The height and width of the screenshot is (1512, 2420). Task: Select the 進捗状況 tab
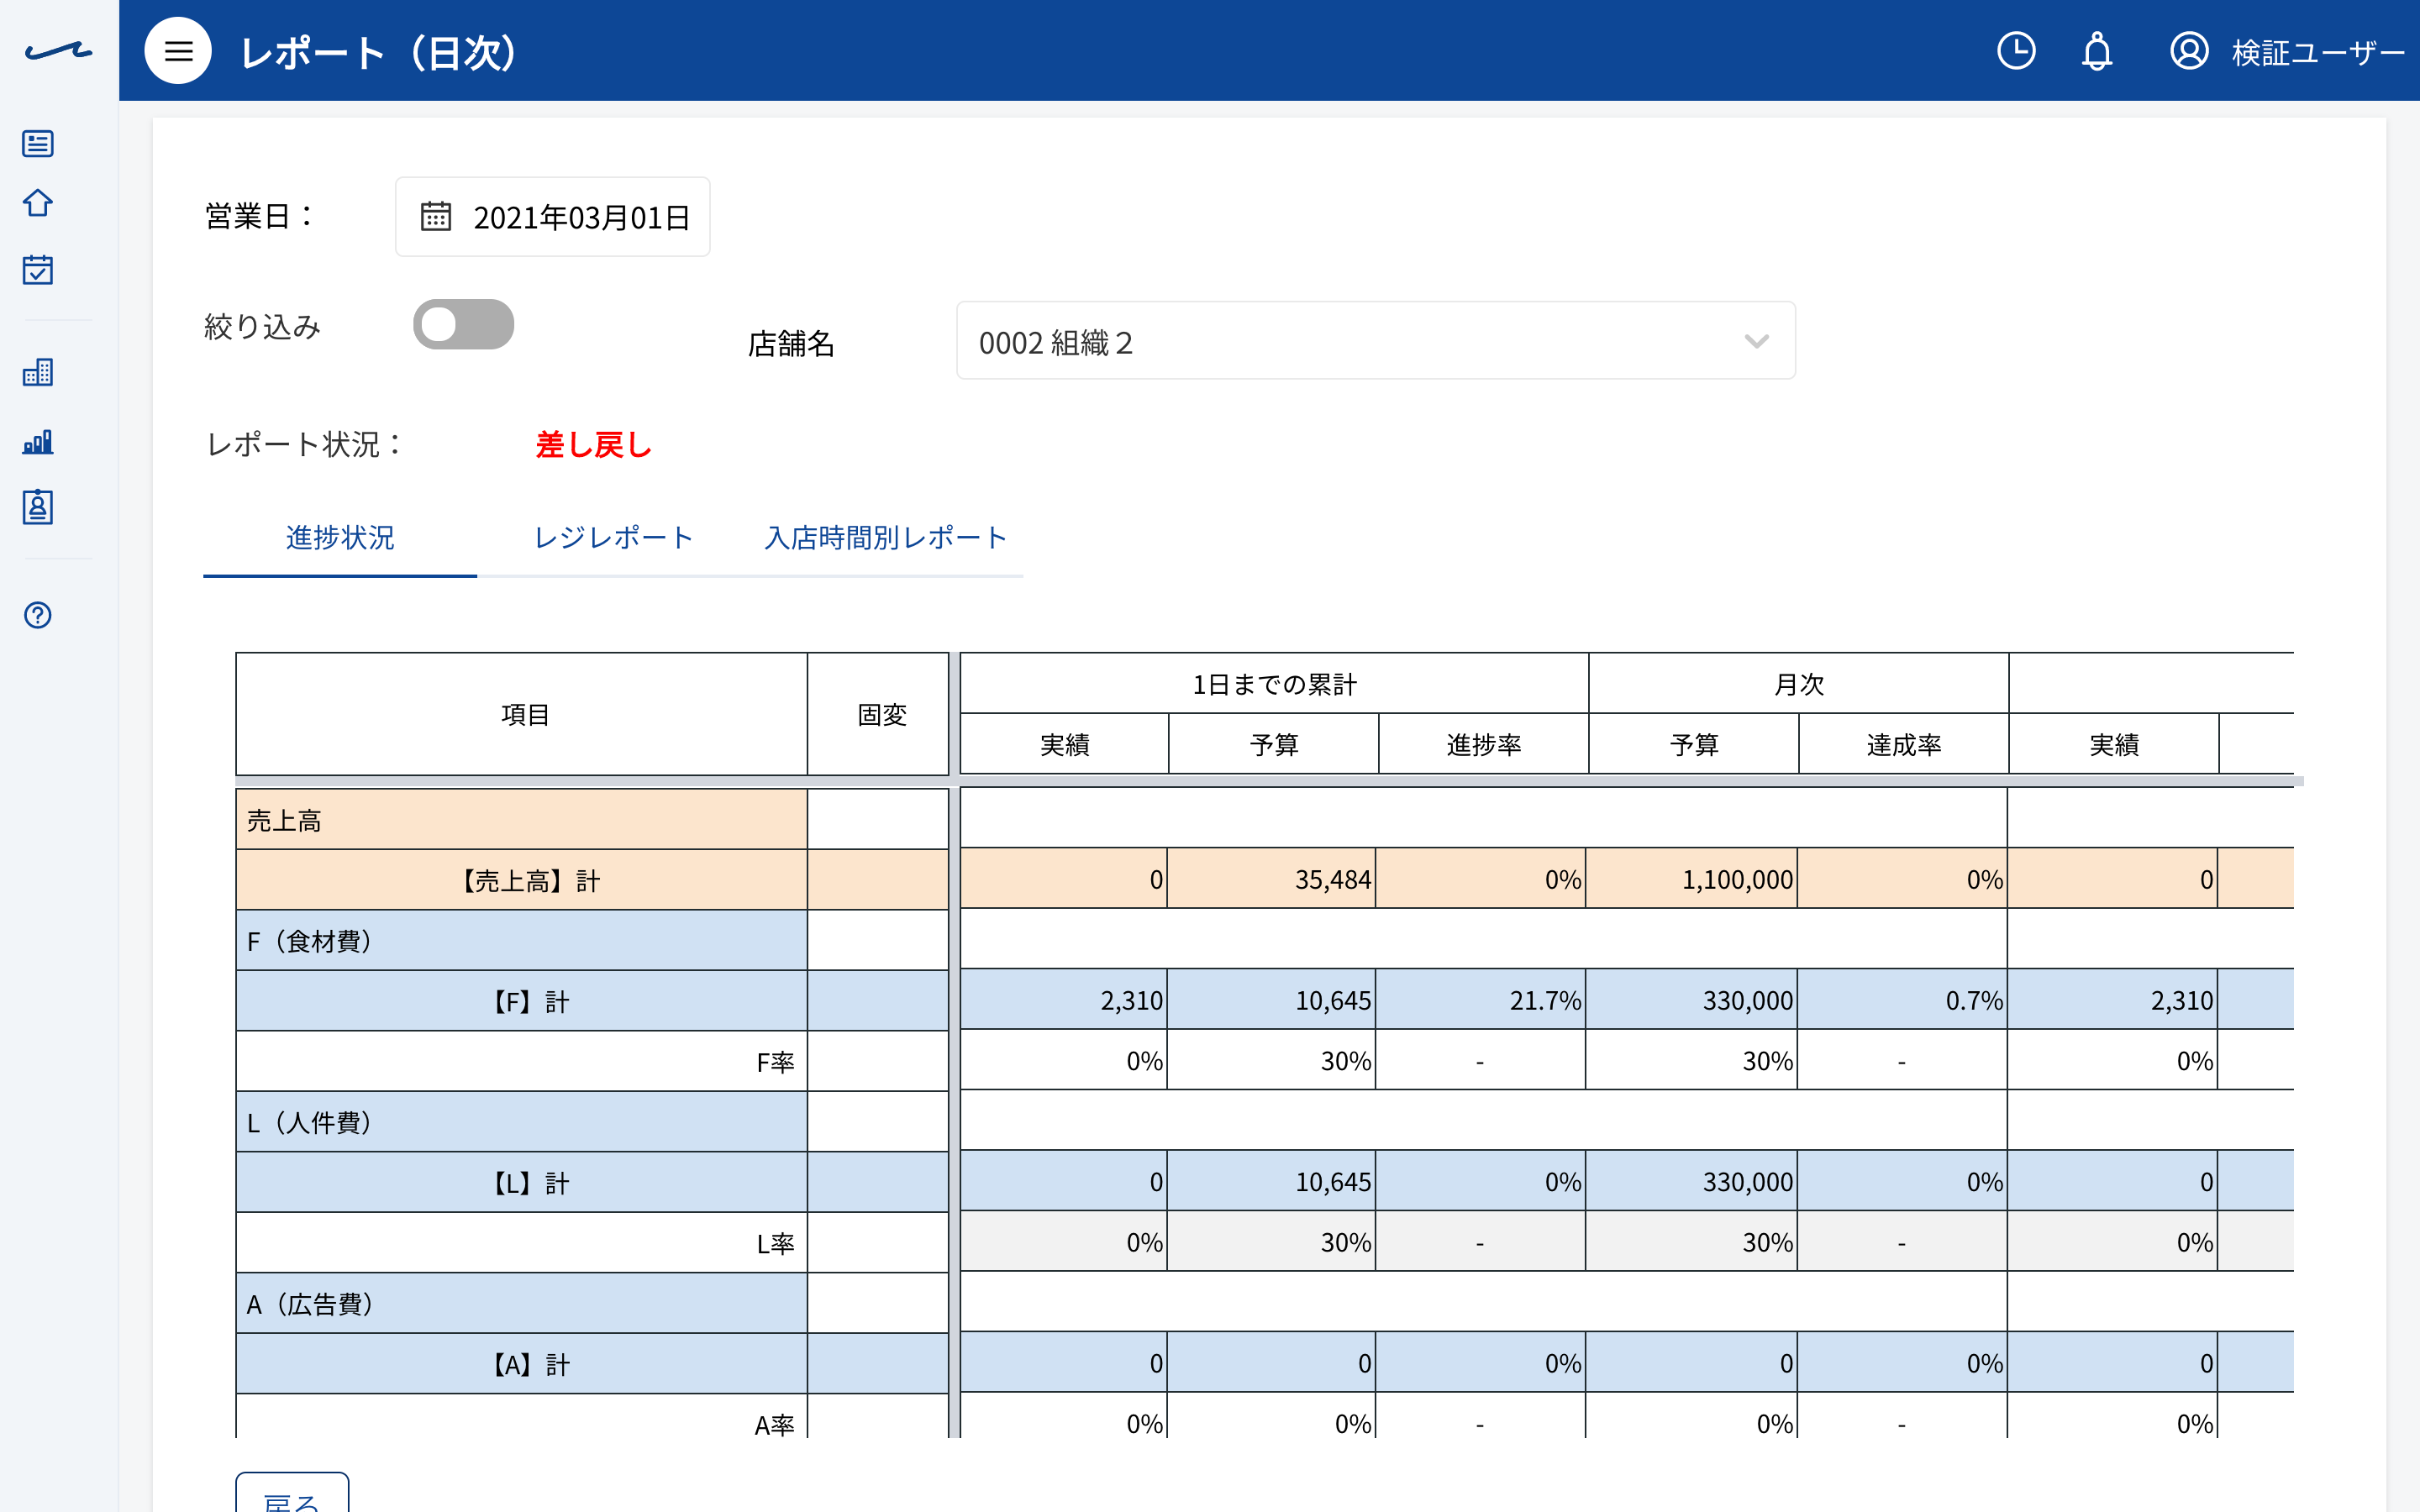tap(340, 538)
